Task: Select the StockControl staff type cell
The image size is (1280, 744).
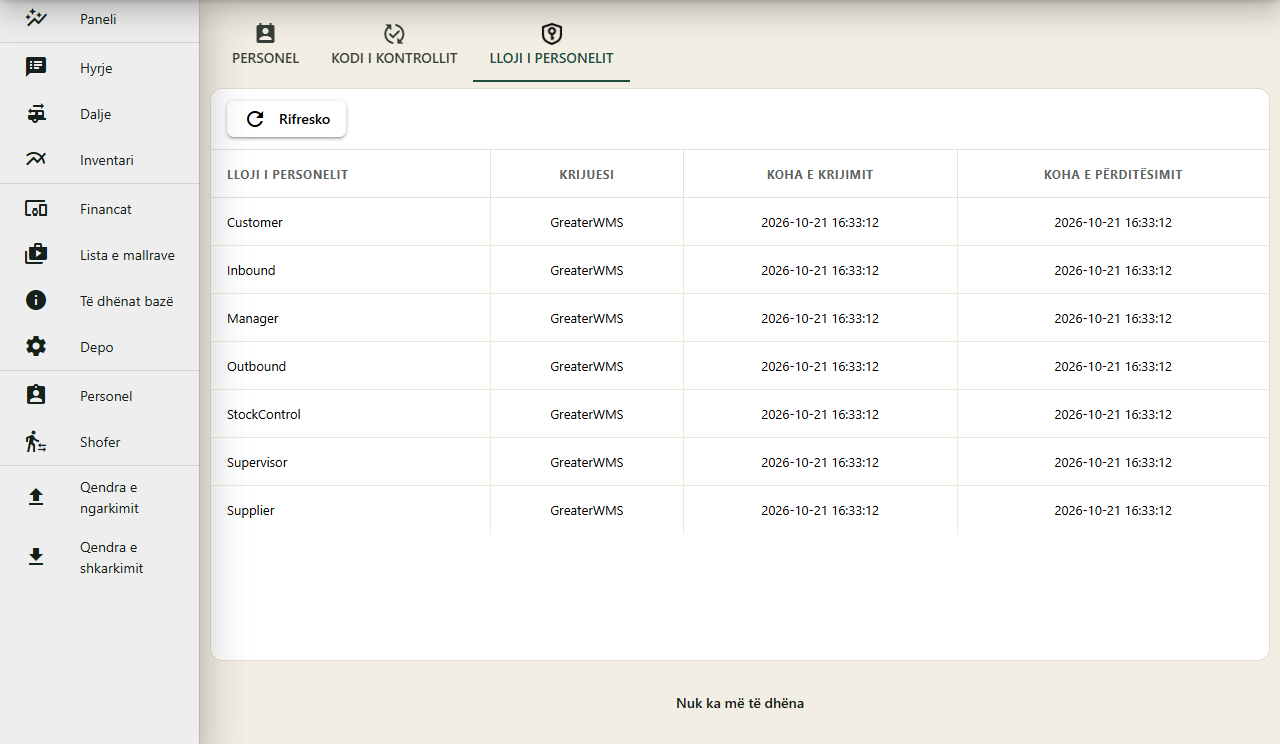Action: click(350, 414)
